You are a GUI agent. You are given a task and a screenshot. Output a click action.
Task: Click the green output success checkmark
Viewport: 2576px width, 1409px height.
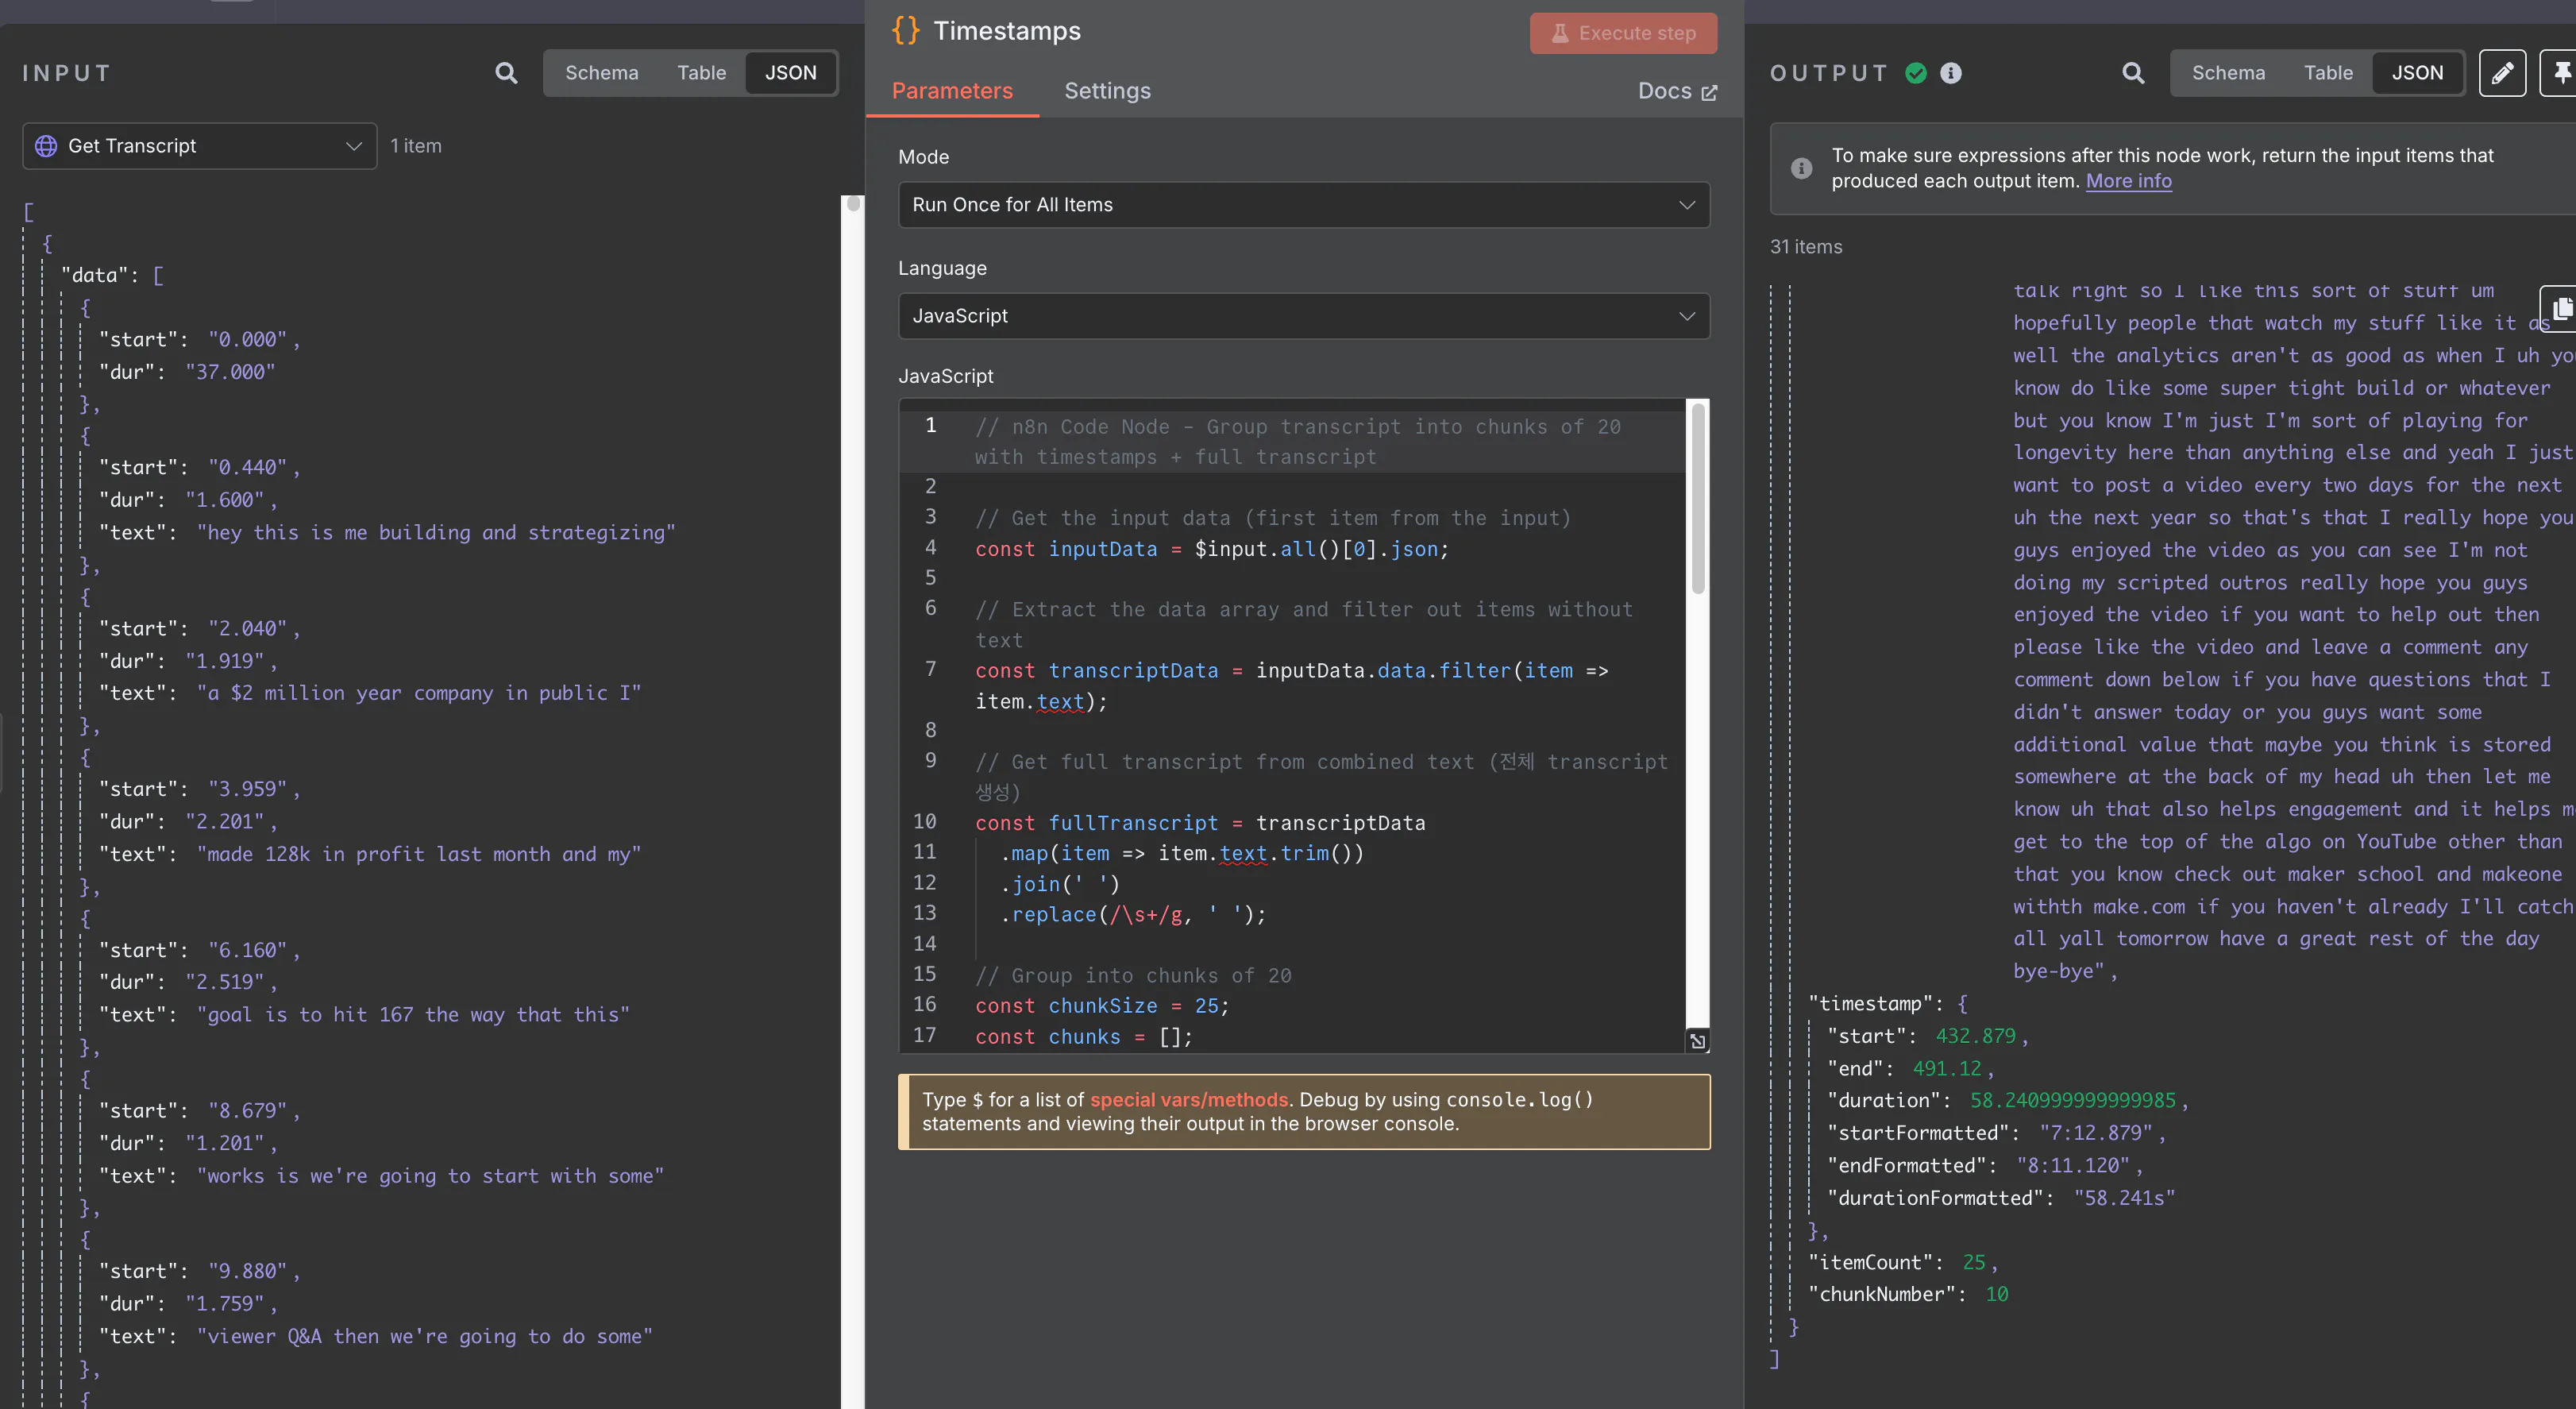pos(1915,73)
